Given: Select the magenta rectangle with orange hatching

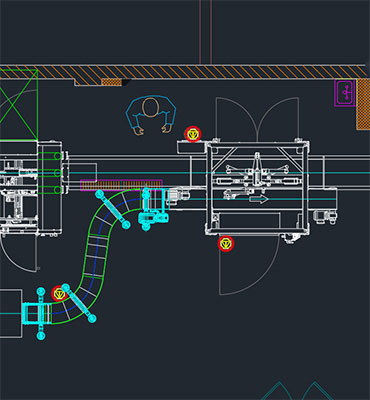Looking at the screenshot, I should 121,185.
